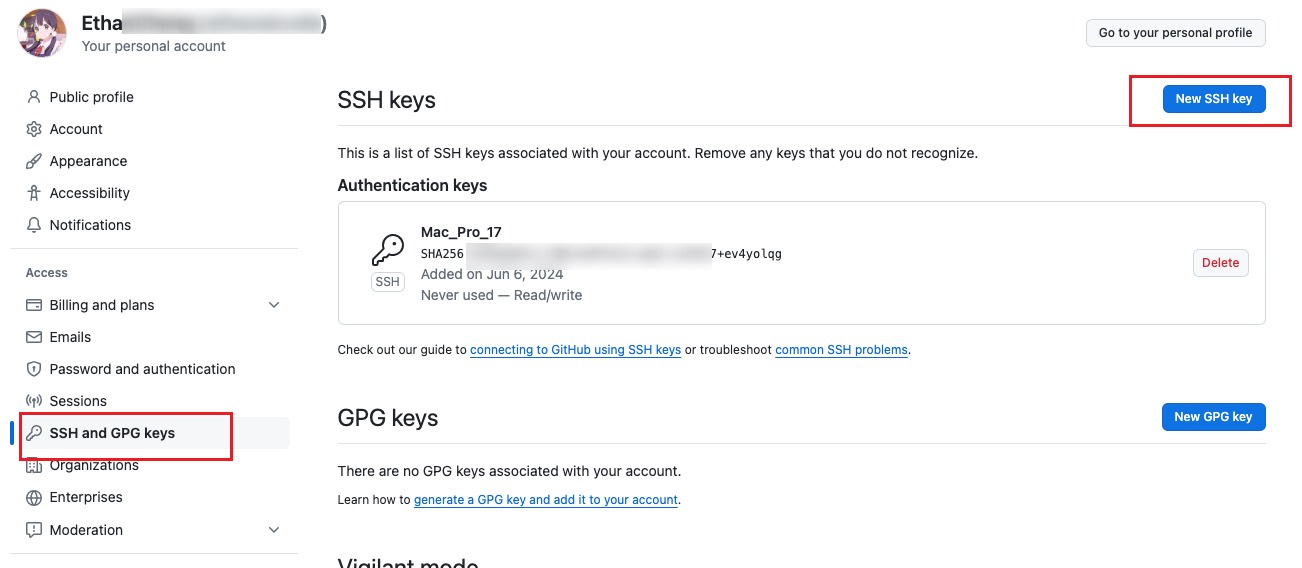This screenshot has width=1302, height=568.
Task: Click the Sessions broadcast icon
Action: [34, 401]
